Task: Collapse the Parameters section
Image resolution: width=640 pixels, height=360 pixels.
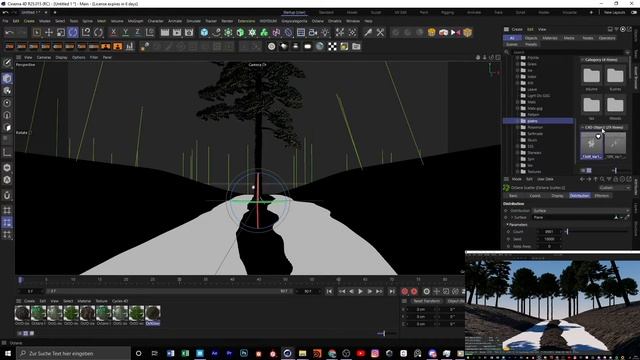Action: pos(507,224)
